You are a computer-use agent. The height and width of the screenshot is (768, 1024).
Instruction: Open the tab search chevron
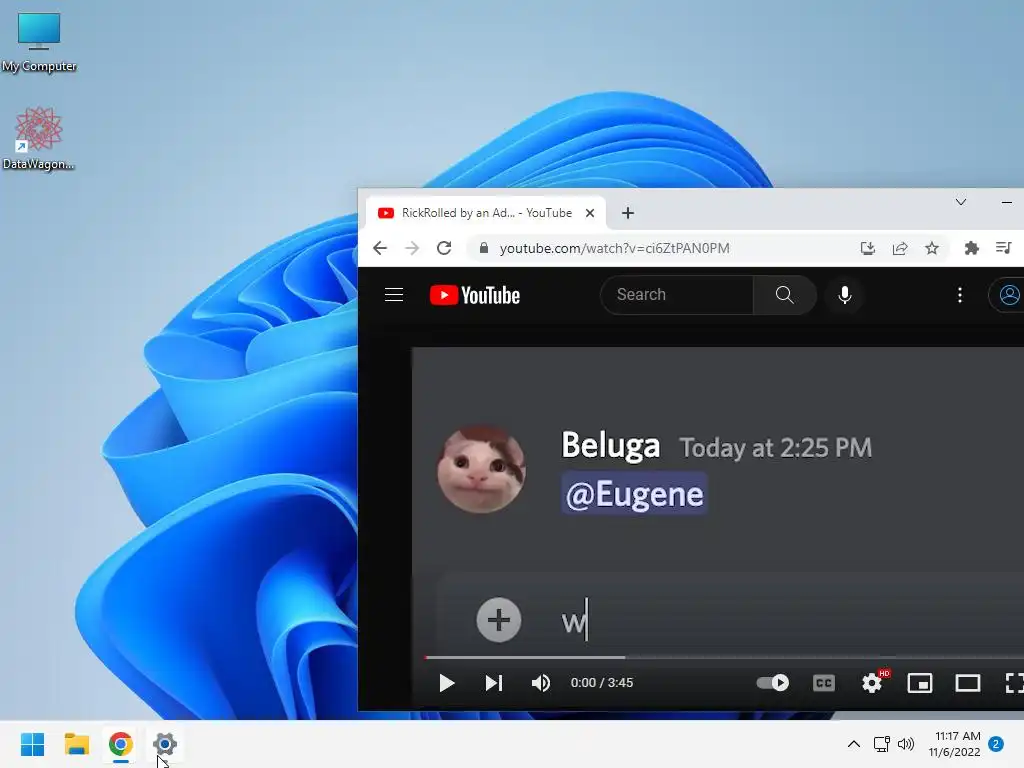[x=961, y=202]
